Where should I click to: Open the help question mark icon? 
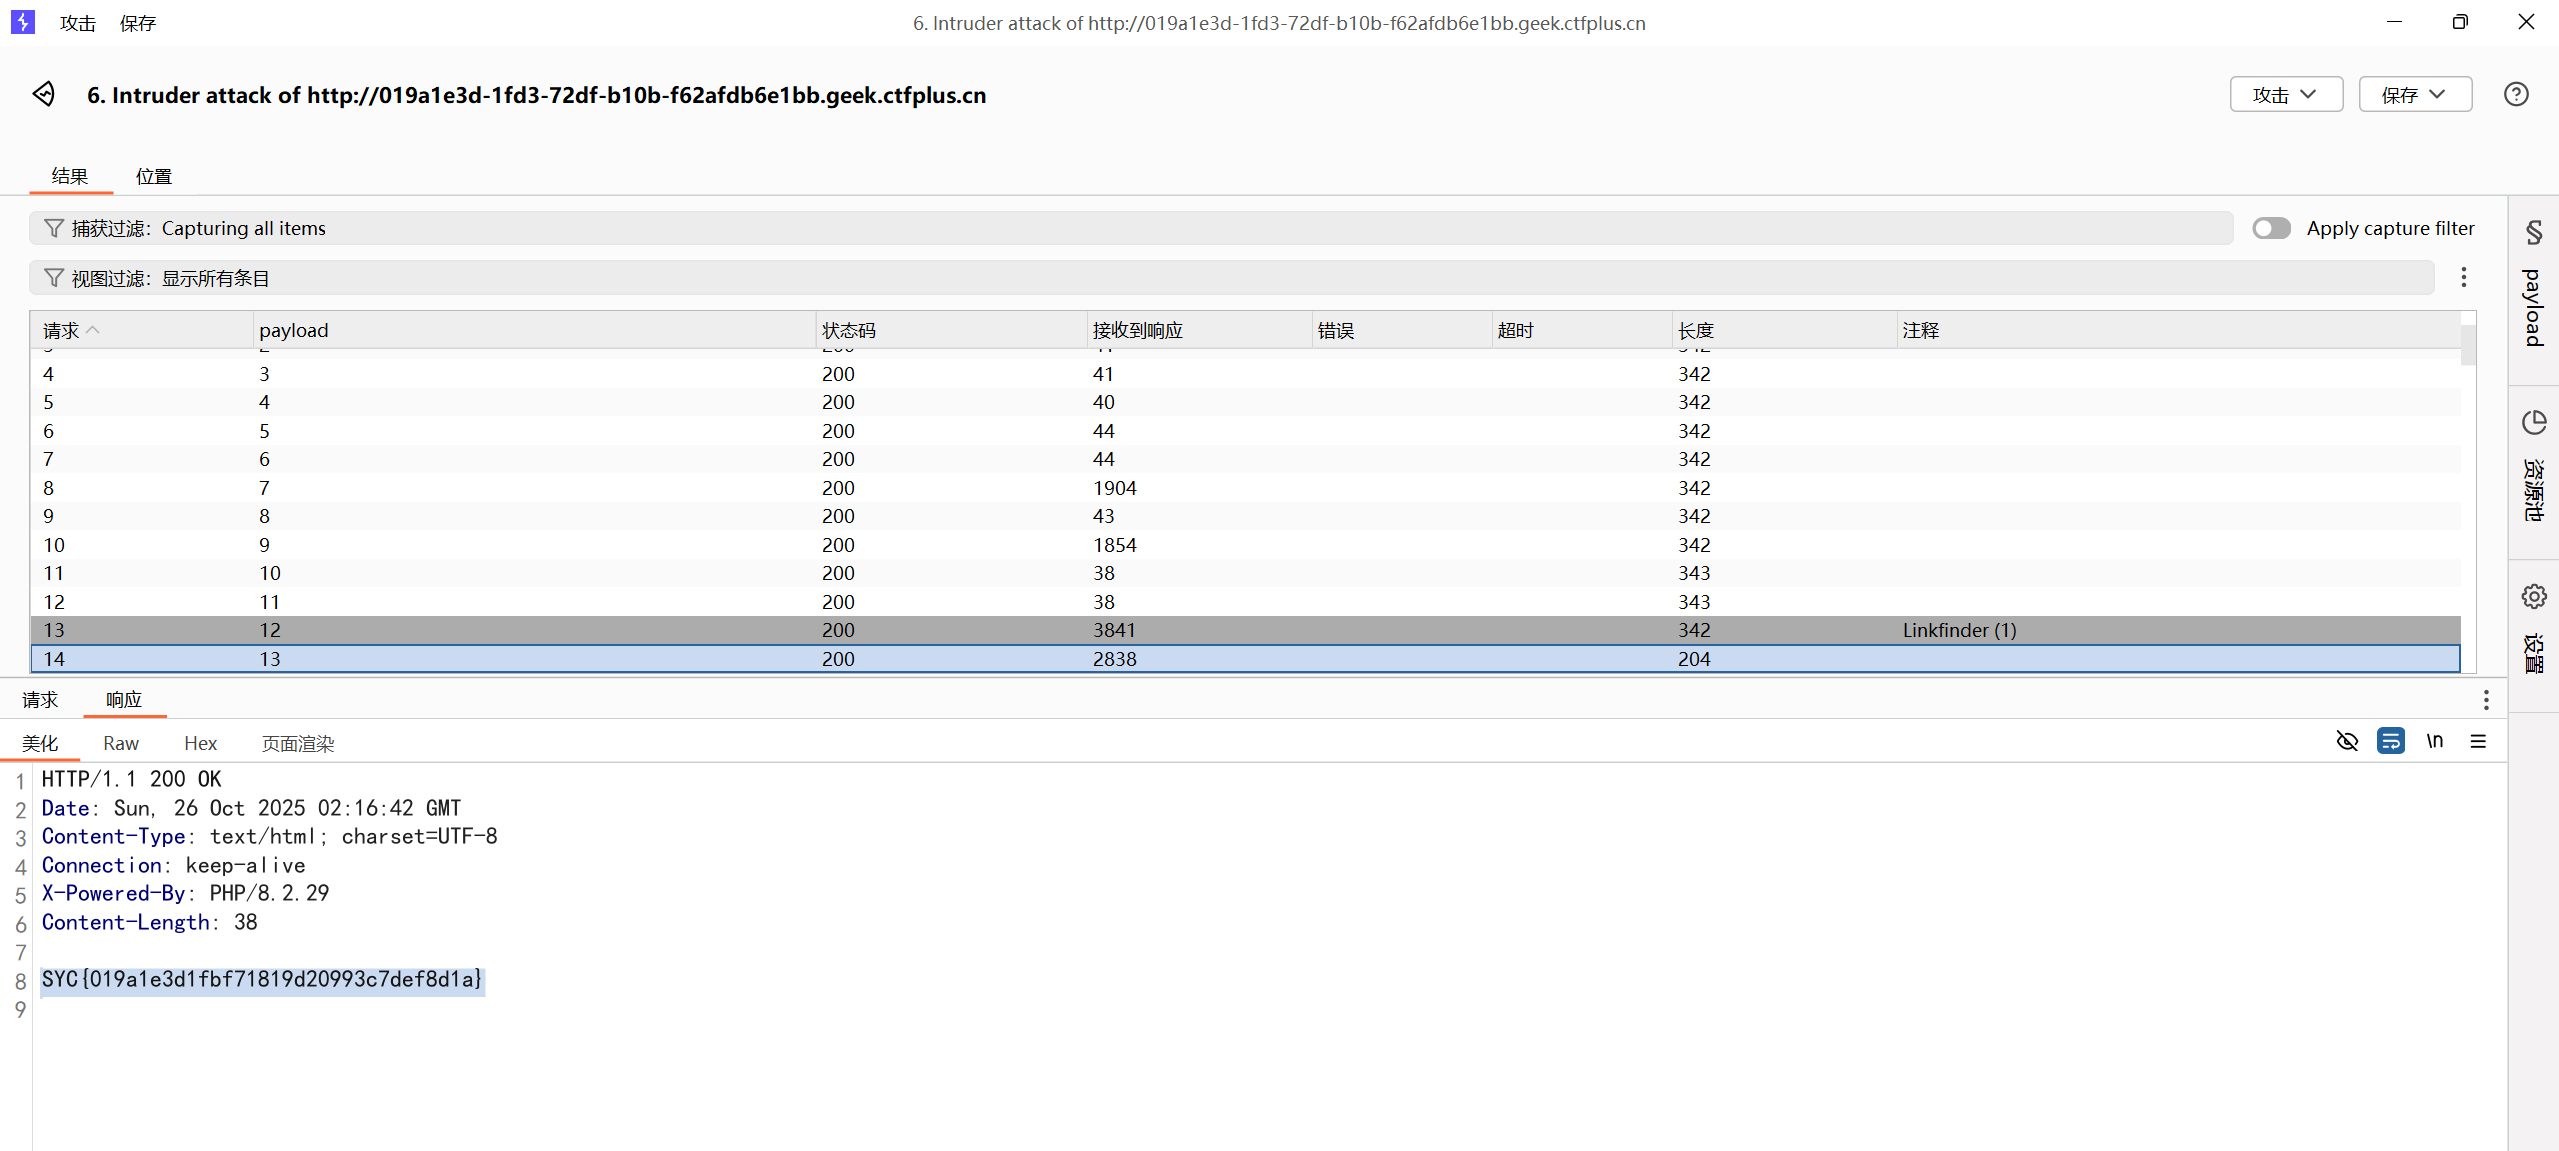[x=2516, y=94]
